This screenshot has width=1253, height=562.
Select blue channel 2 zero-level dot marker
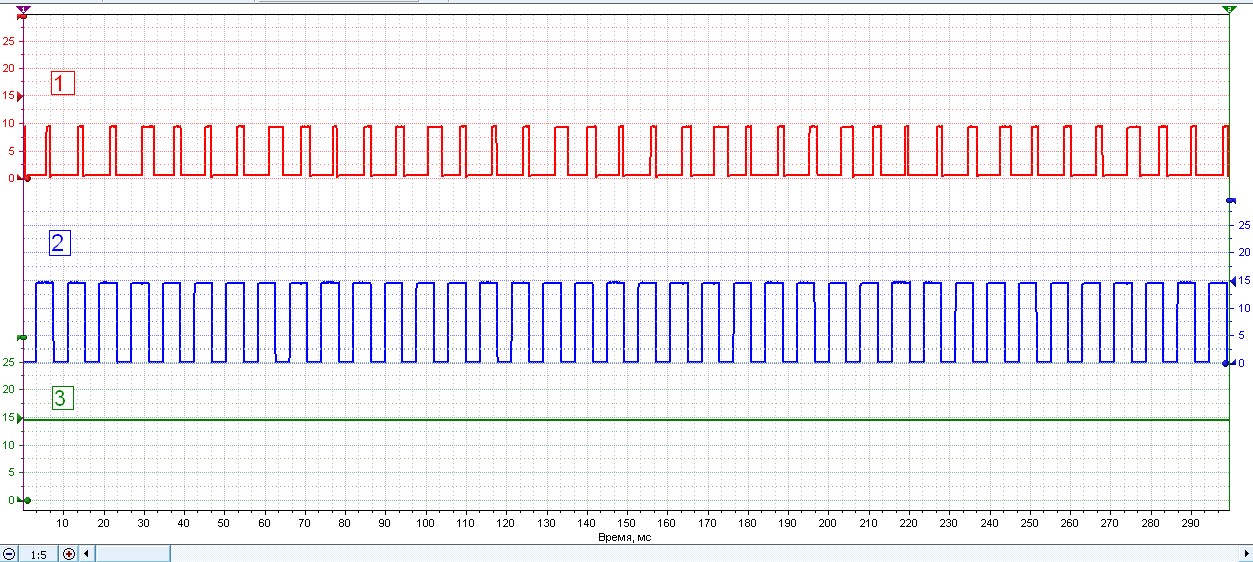click(1227, 362)
